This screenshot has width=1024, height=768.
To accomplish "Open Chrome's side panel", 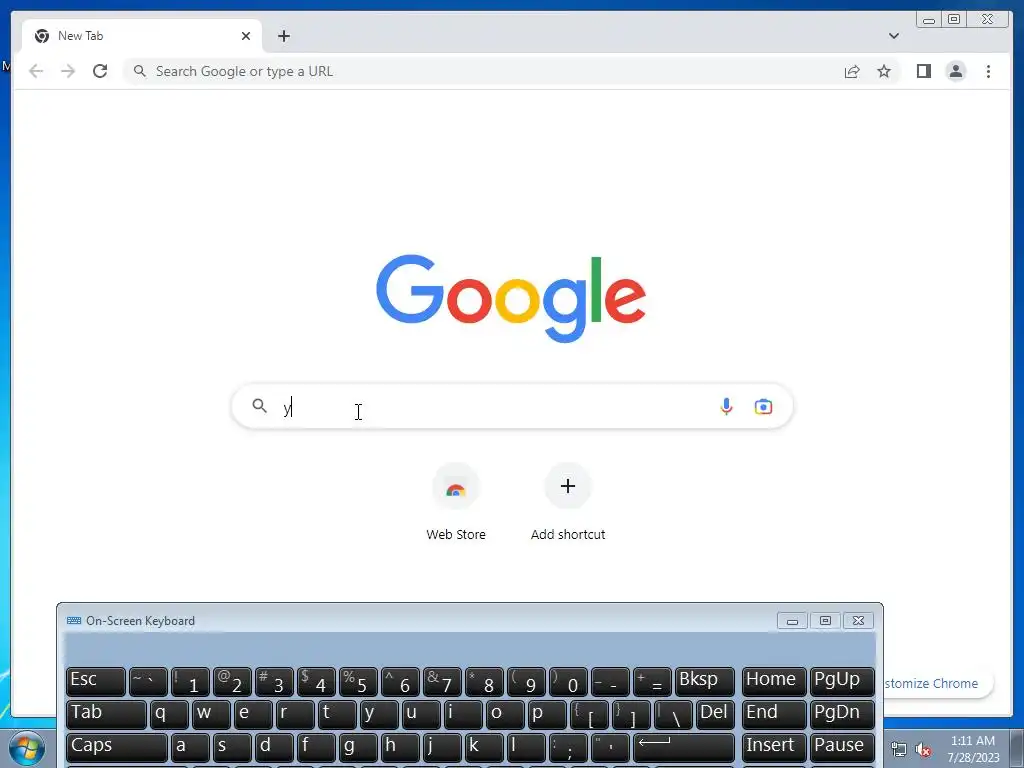I will (x=923, y=71).
